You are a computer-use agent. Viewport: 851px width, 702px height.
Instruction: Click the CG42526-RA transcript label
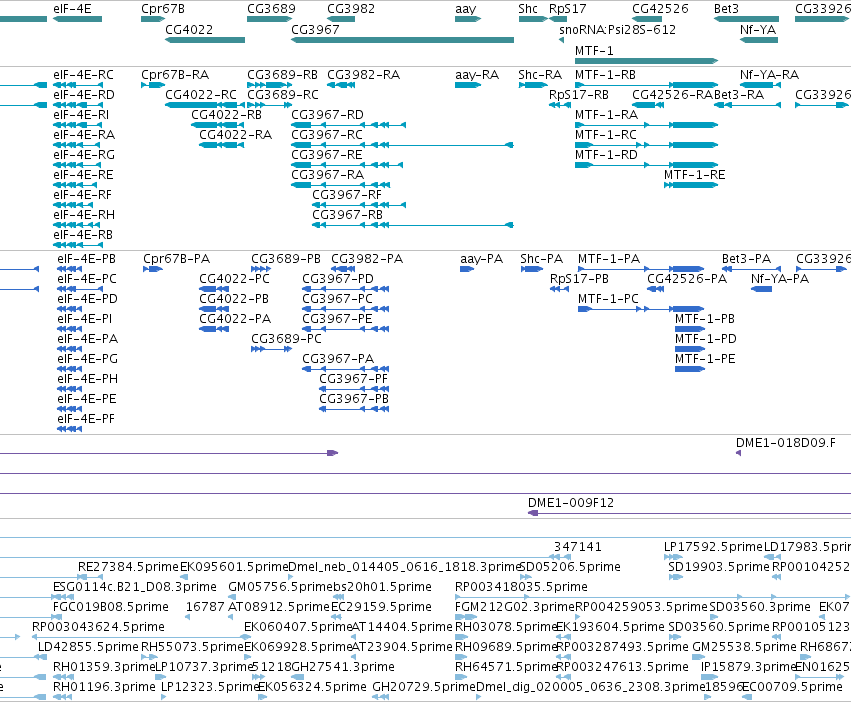point(672,94)
